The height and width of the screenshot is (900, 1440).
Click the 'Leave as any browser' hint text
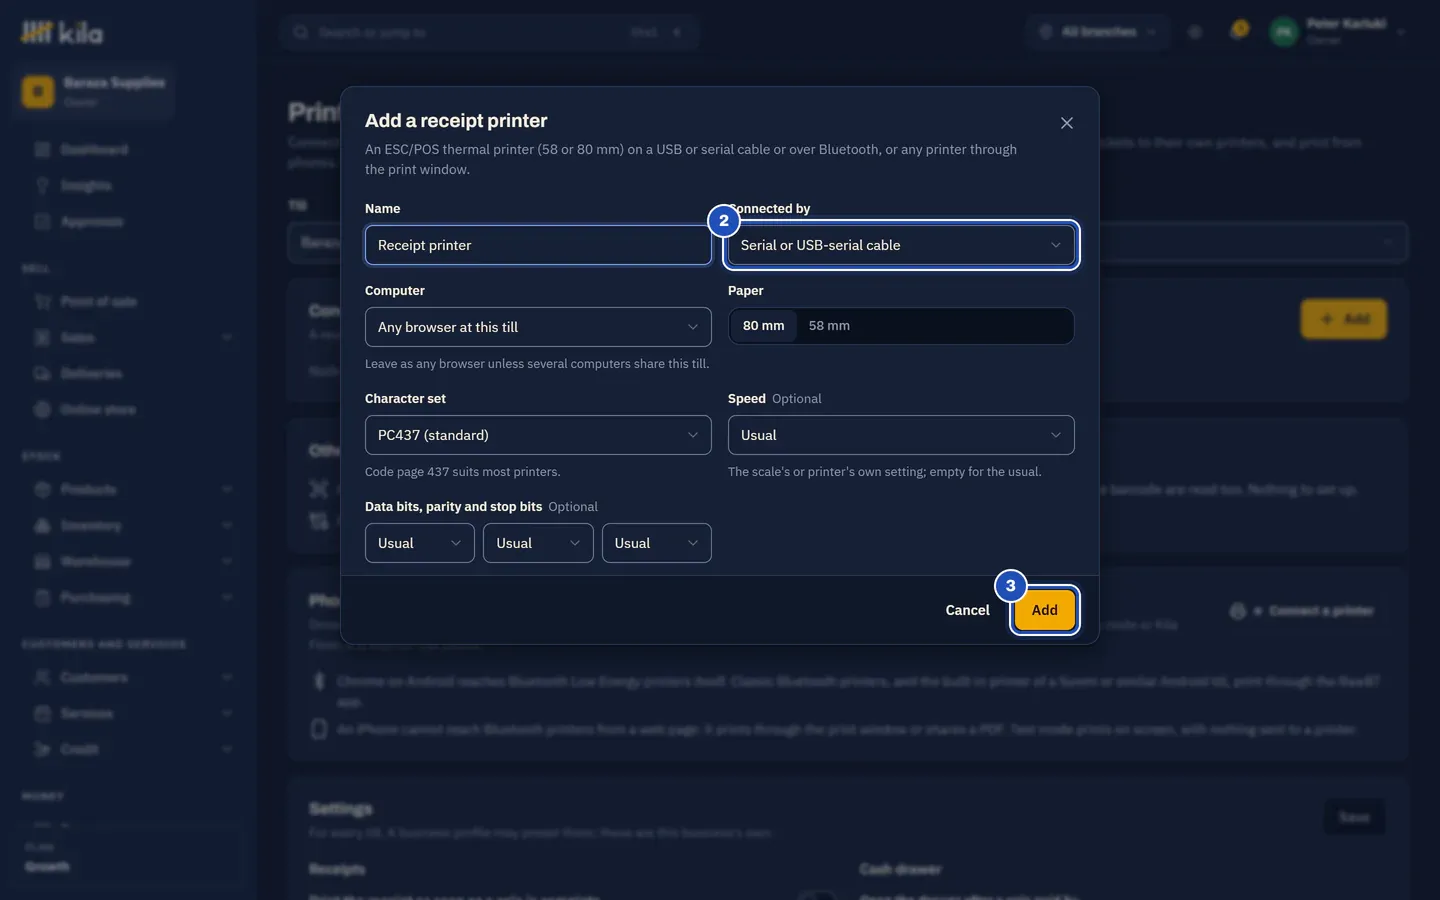537,364
